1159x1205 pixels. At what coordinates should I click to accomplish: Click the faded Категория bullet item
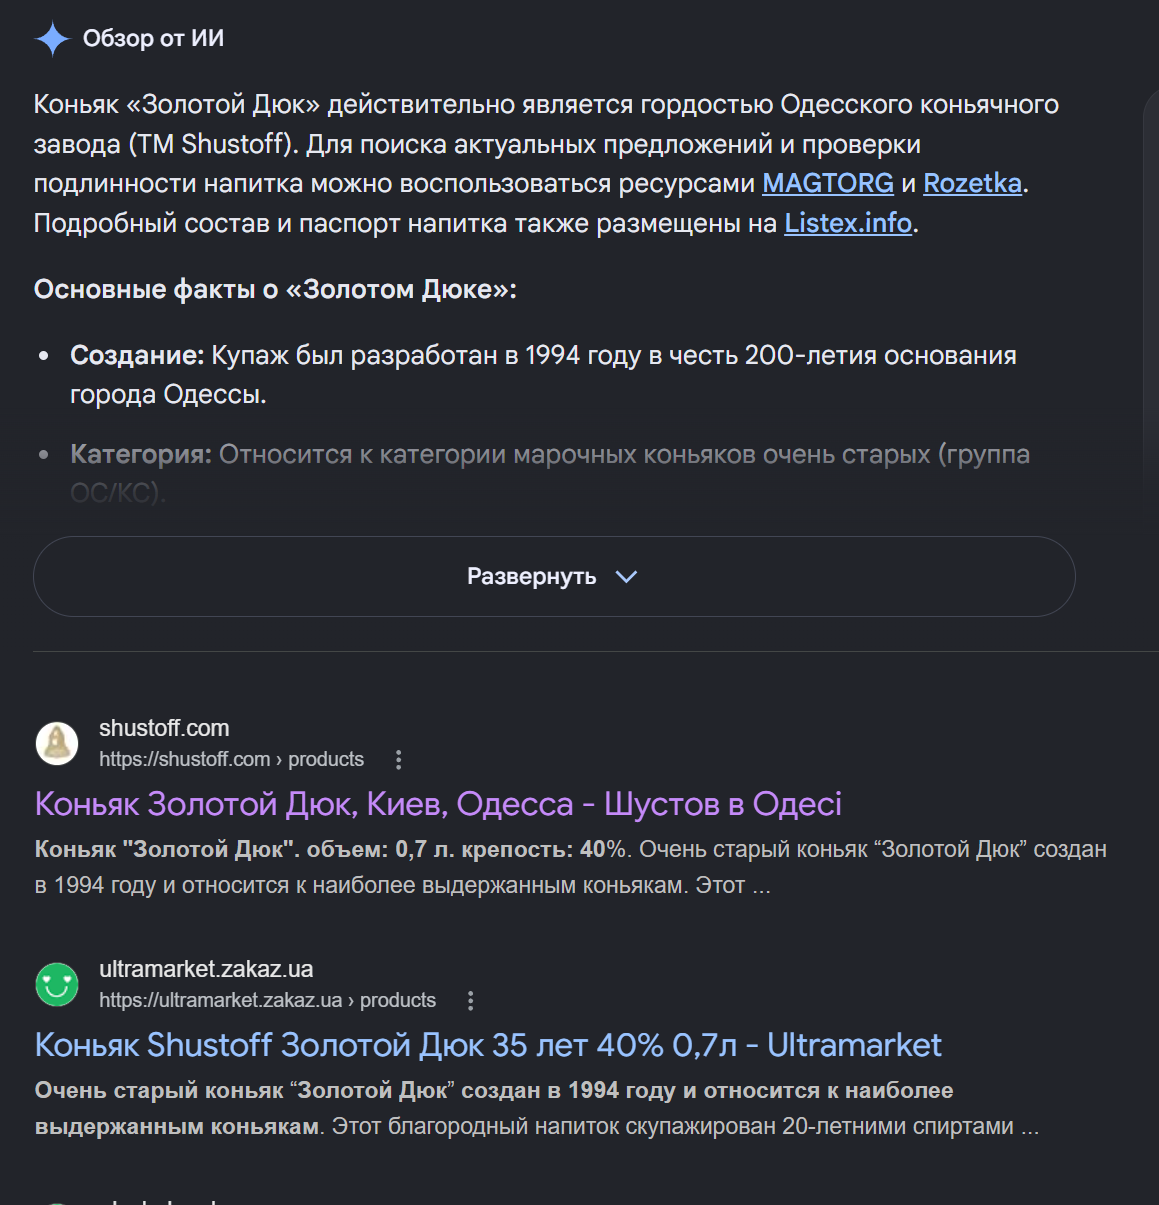pos(550,473)
